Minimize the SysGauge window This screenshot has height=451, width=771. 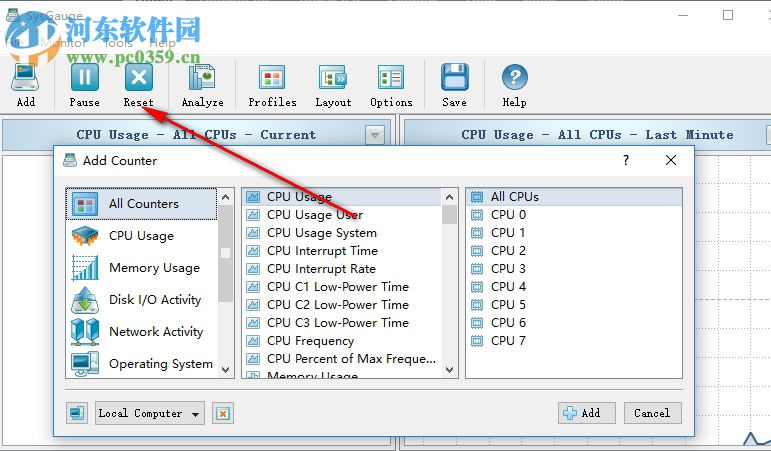(683, 15)
